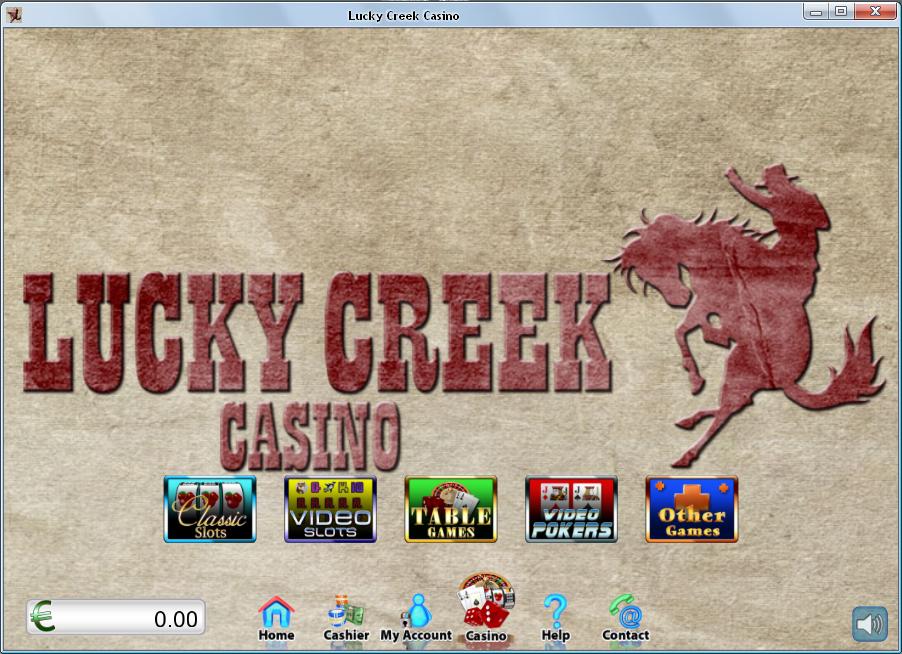Viewport: 902px width, 654px height.
Task: Select the Casino dice icon
Action: click(486, 607)
